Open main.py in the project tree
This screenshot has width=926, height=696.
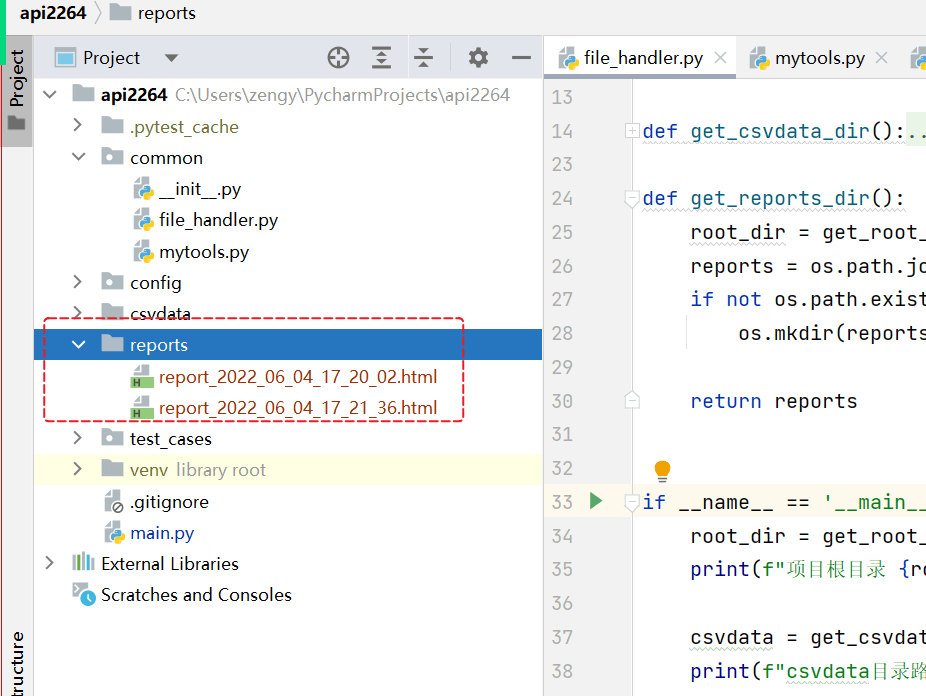click(162, 533)
